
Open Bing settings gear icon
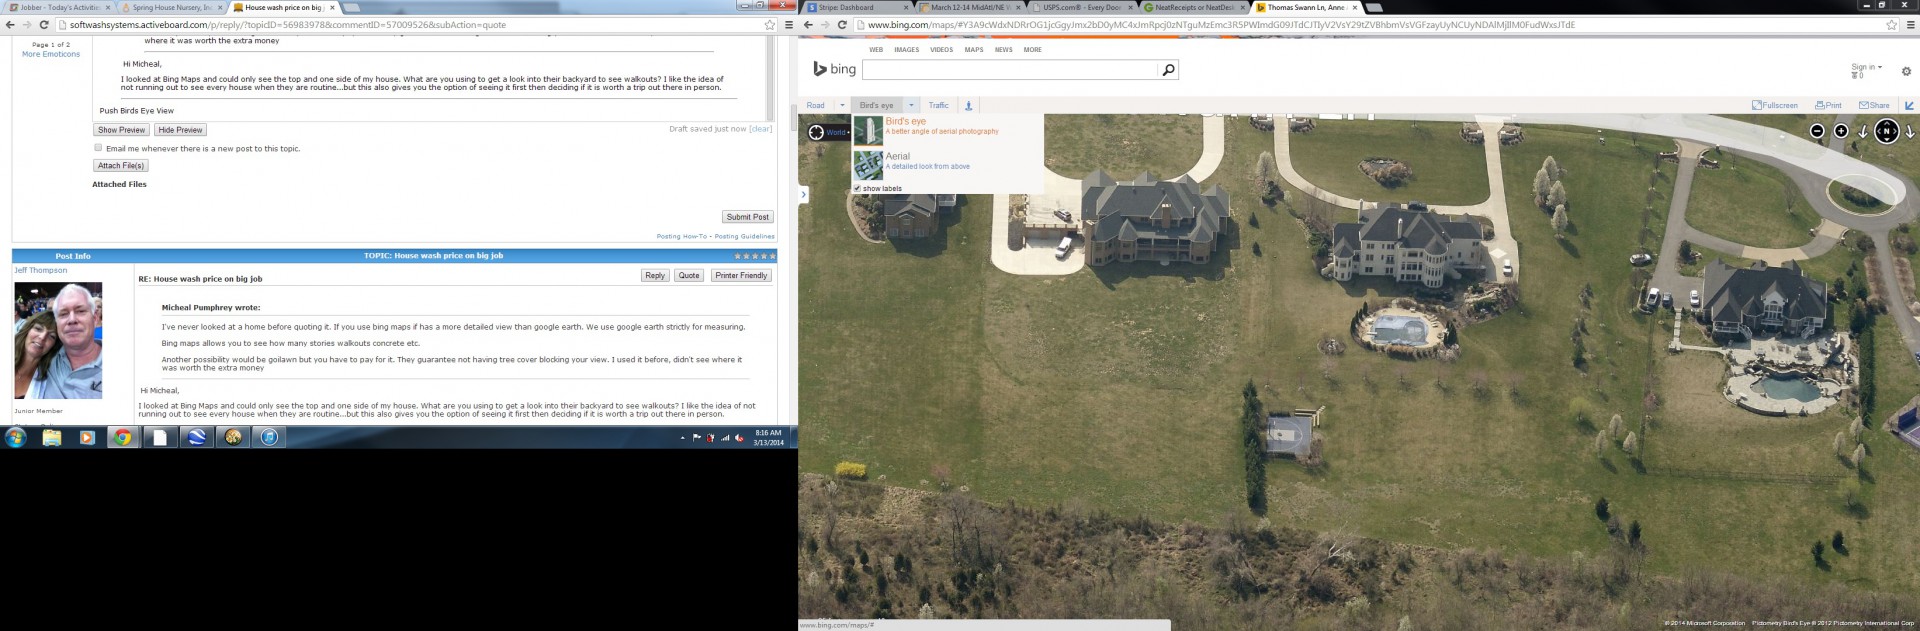pyautogui.click(x=1905, y=71)
